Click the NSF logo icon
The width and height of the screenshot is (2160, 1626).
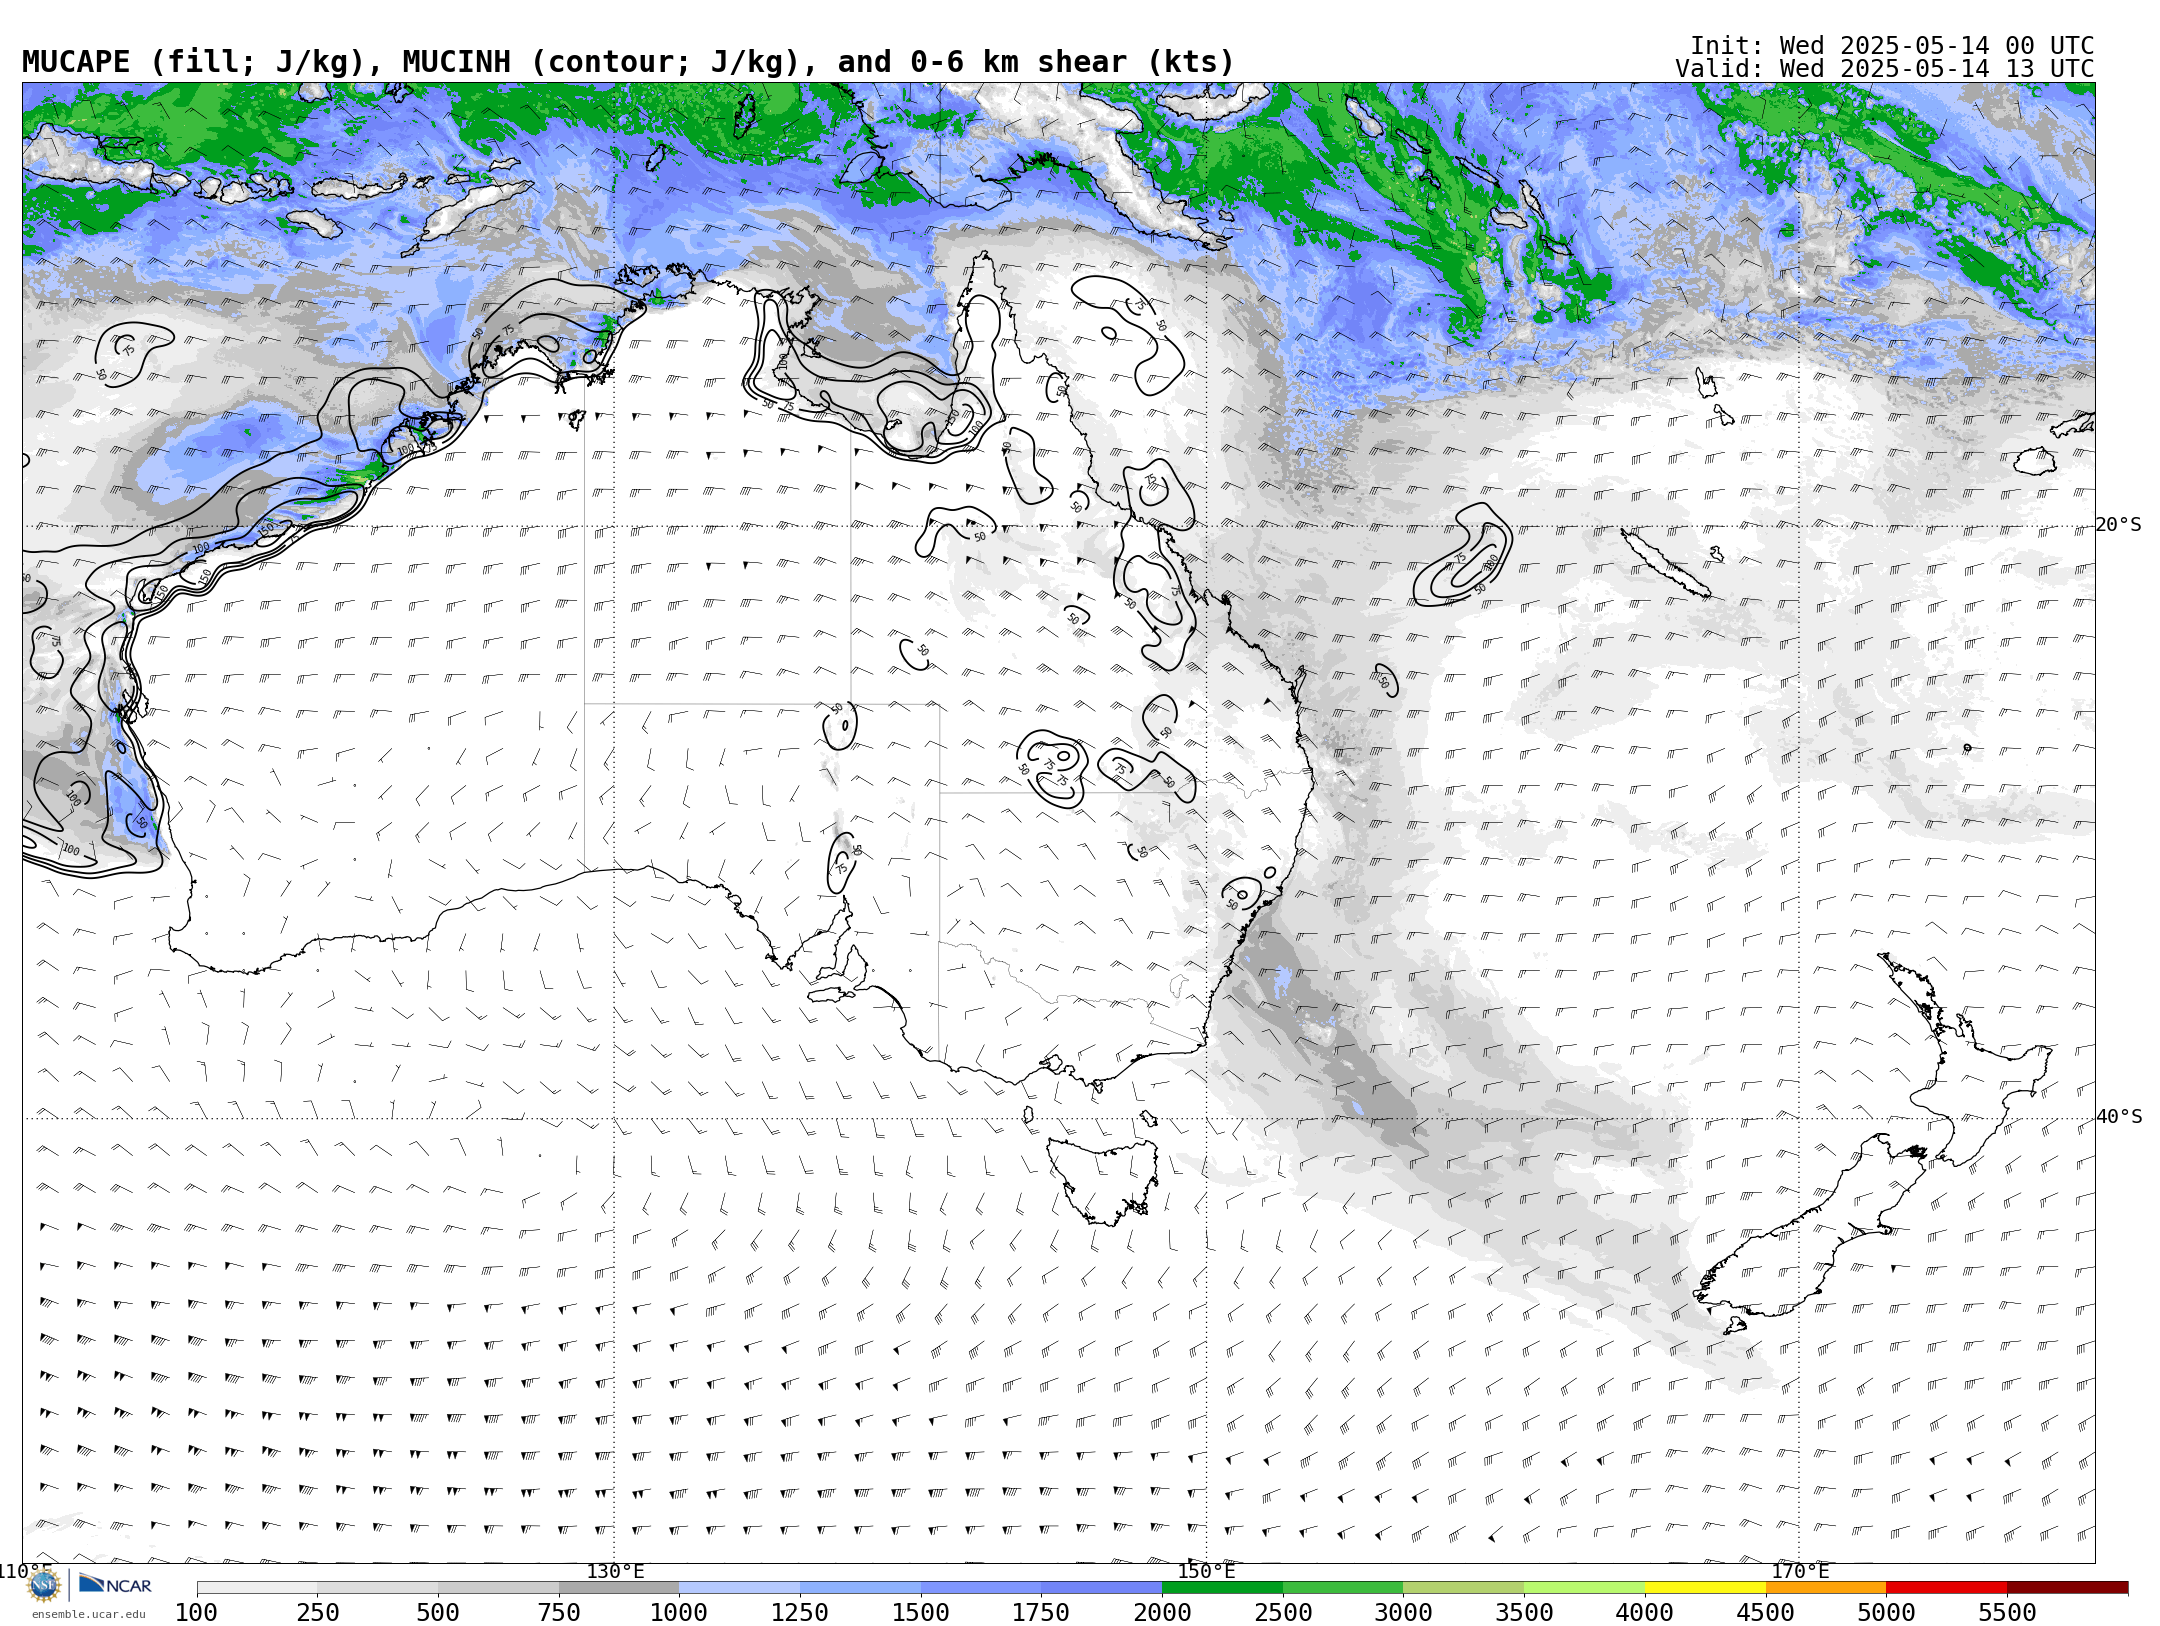point(44,1585)
